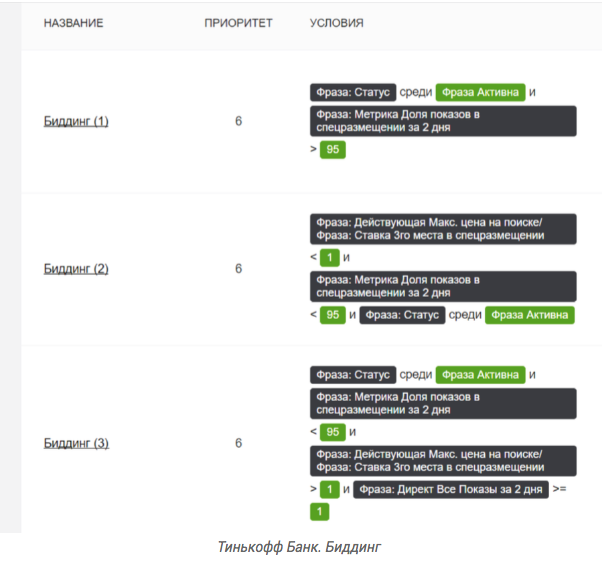Click the last green 1 value in Биддинг (3)
This screenshot has height=563, width=602.
[x=319, y=512]
